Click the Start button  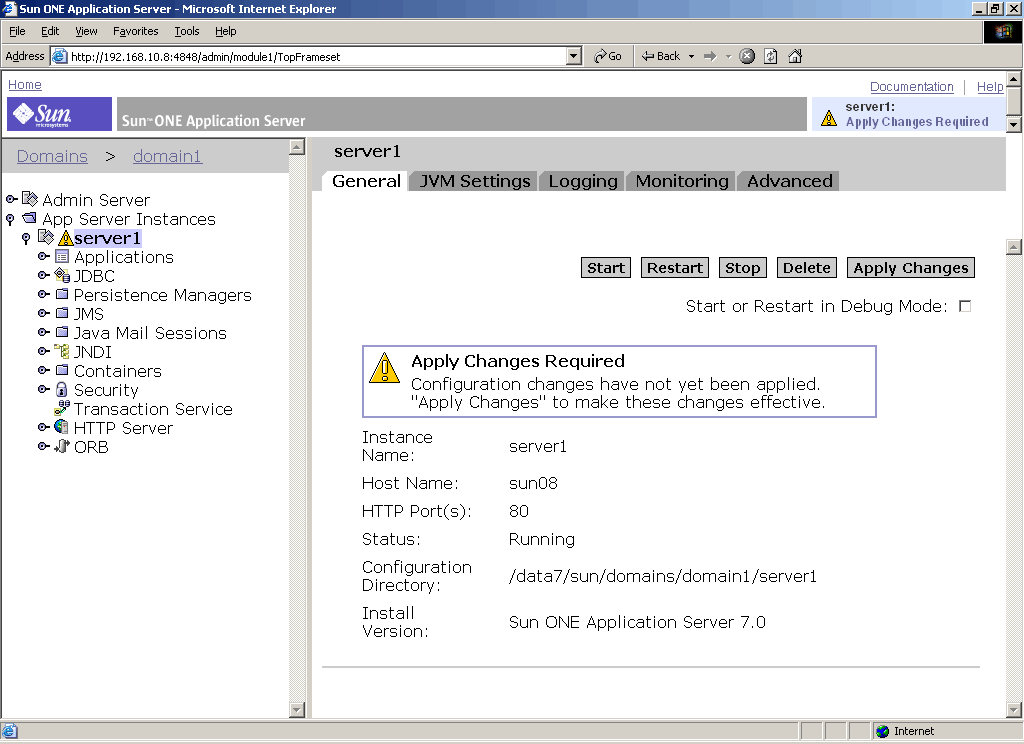[605, 268]
